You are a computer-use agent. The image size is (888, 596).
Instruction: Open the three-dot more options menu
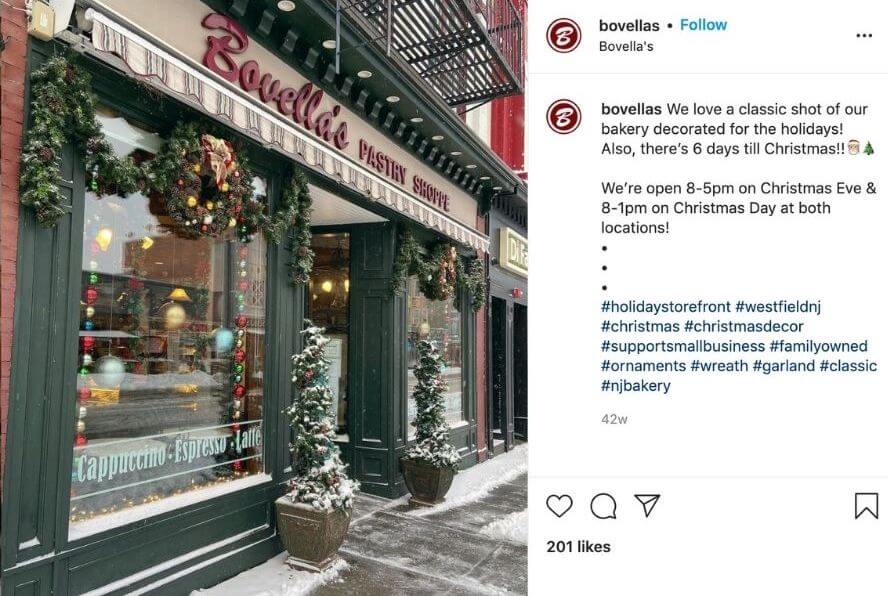pyautogui.click(x=864, y=36)
